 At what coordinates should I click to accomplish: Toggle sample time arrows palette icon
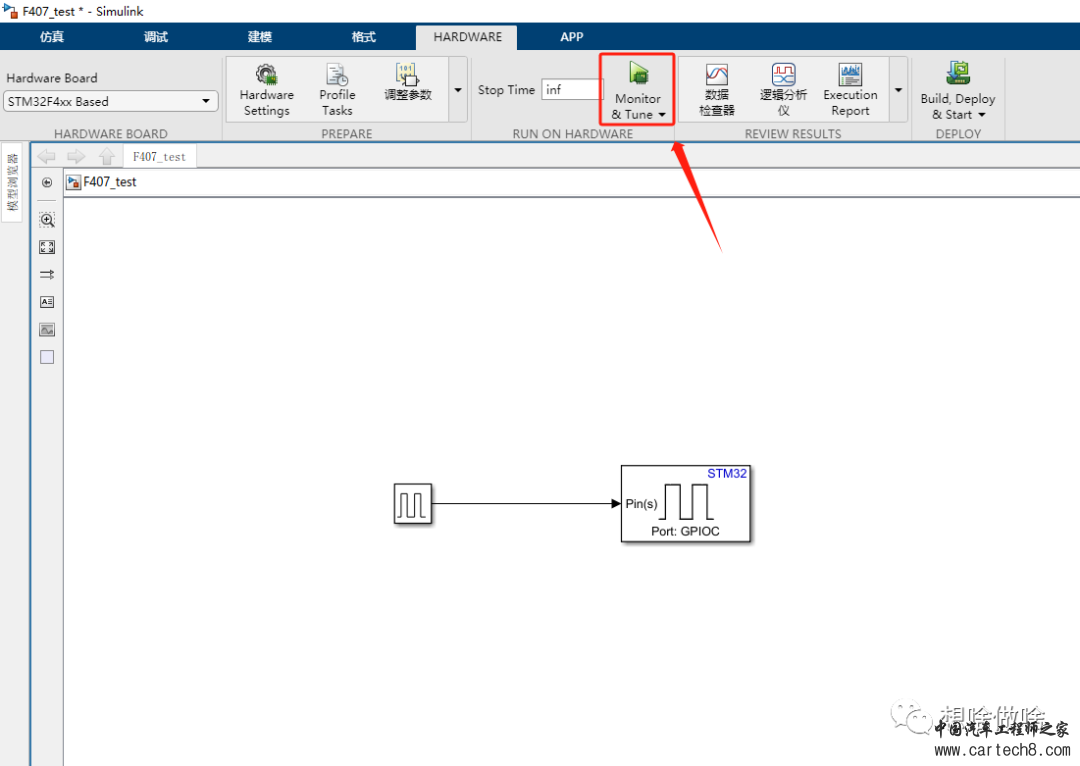pyautogui.click(x=47, y=275)
